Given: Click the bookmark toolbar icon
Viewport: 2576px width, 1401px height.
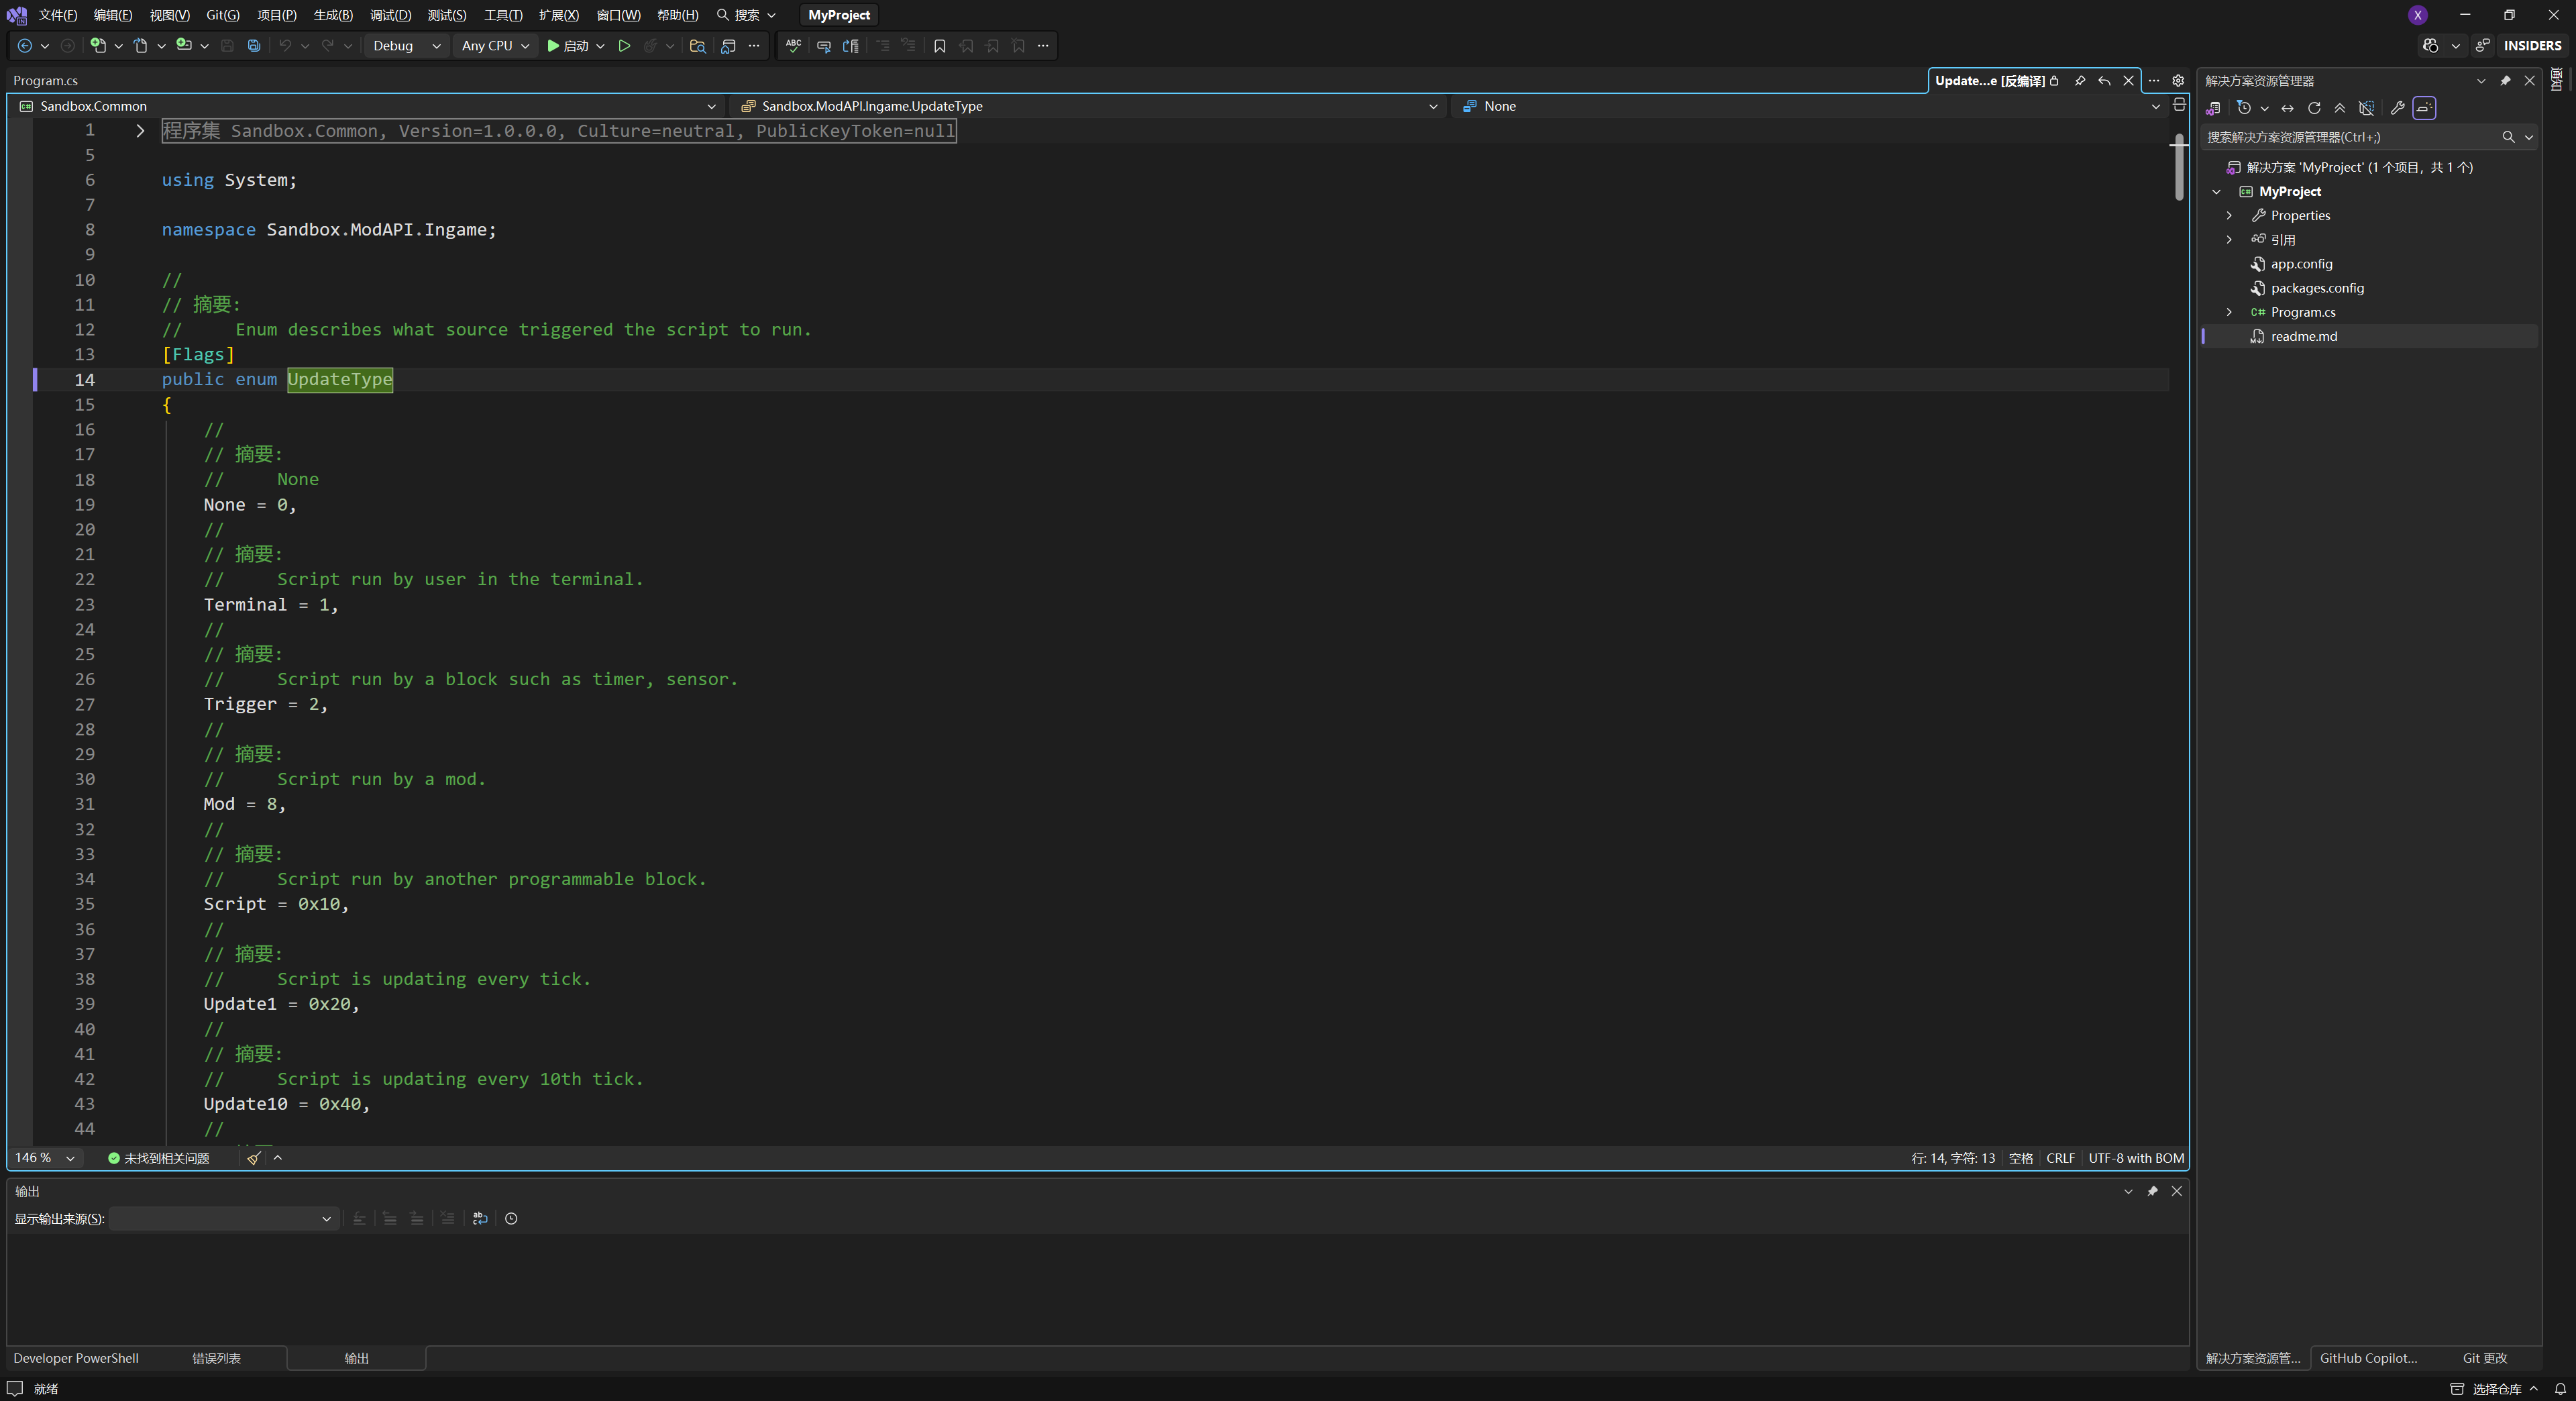Looking at the screenshot, I should coord(939,46).
